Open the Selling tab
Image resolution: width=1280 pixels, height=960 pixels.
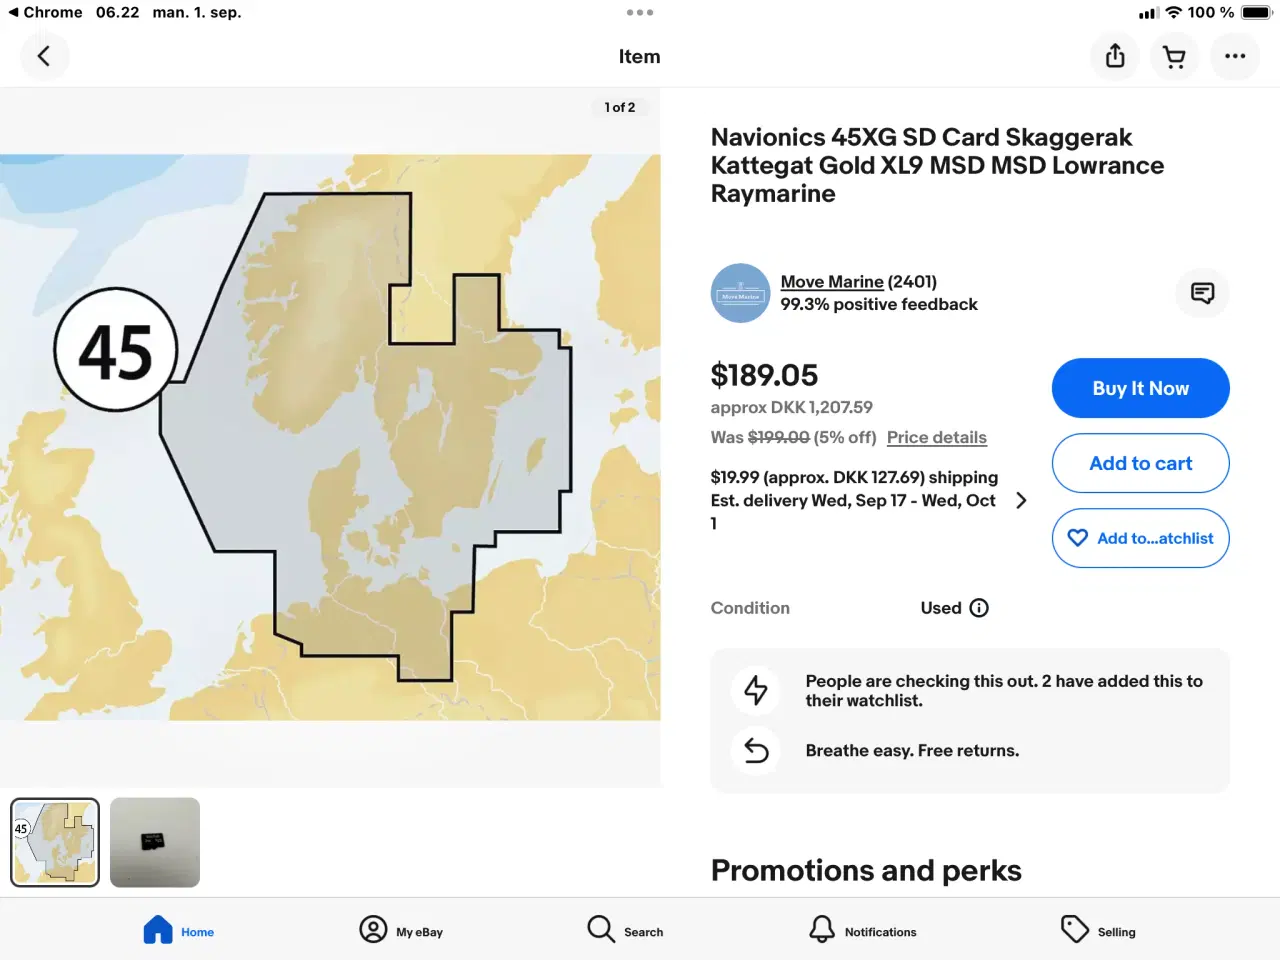click(1098, 931)
